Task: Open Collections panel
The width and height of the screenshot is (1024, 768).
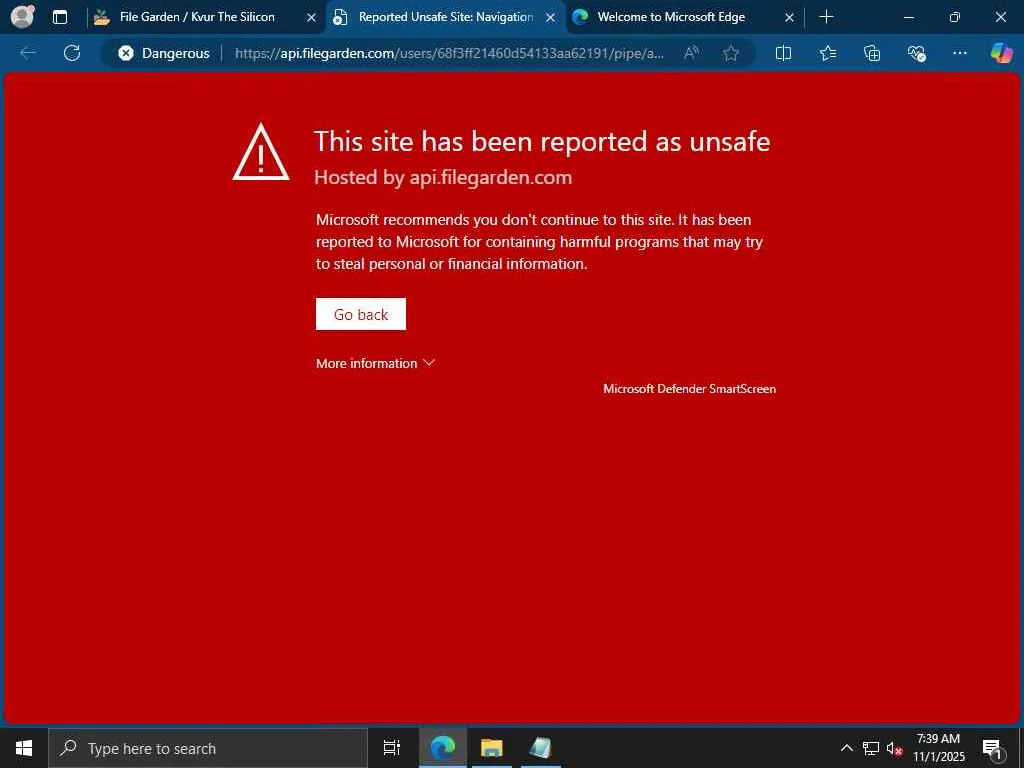Action: [x=872, y=53]
